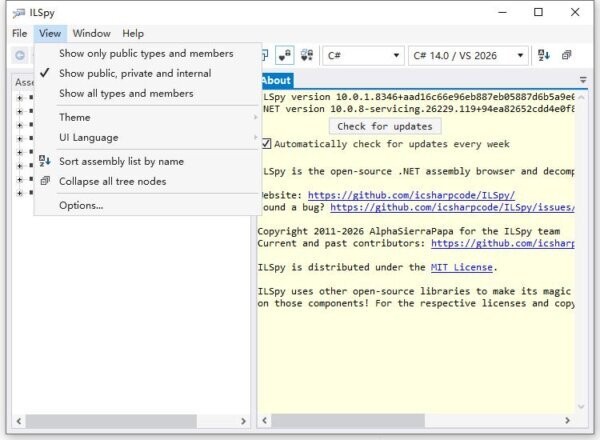
Task: Click the .NET version 10.0.8-servicing text line
Action: 418,109
